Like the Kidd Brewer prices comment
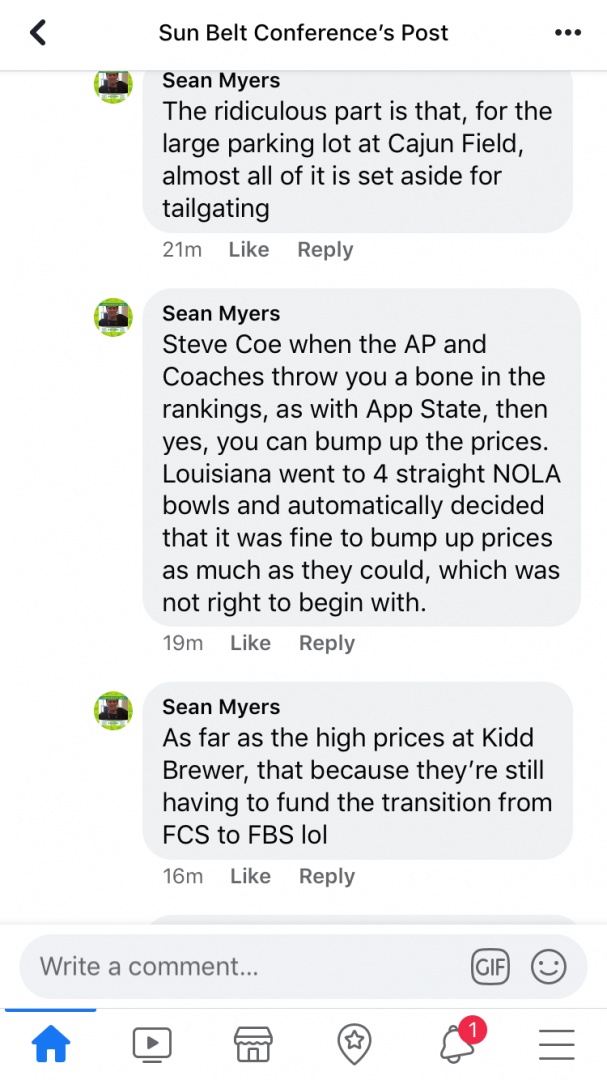 250,876
